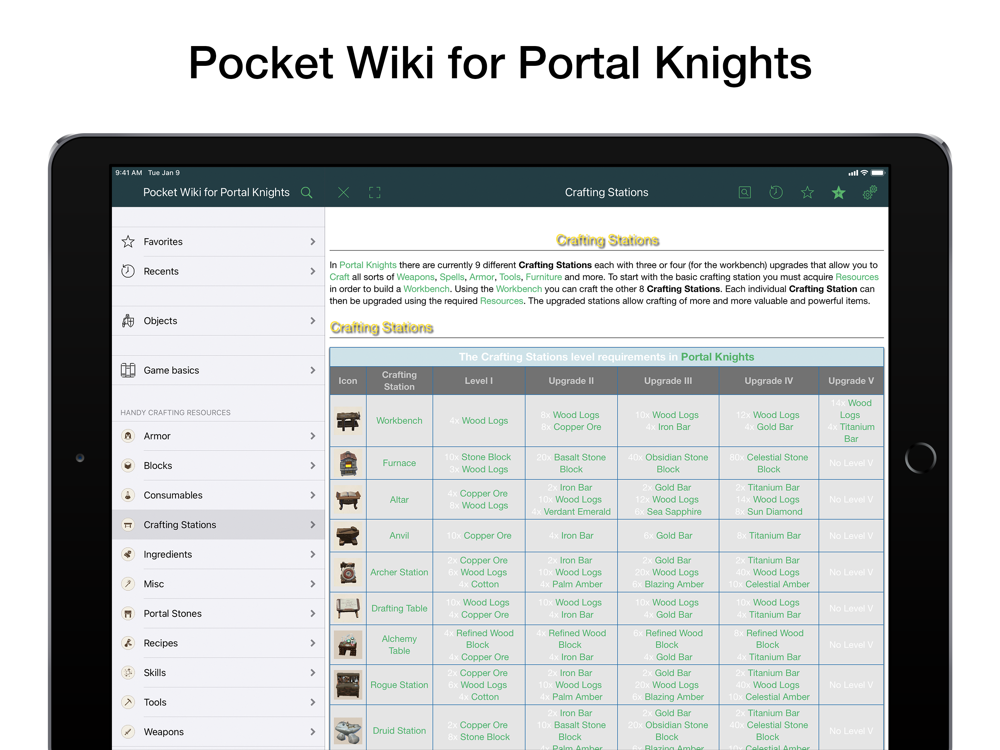Tap the outlined star to favorite page

(807, 192)
